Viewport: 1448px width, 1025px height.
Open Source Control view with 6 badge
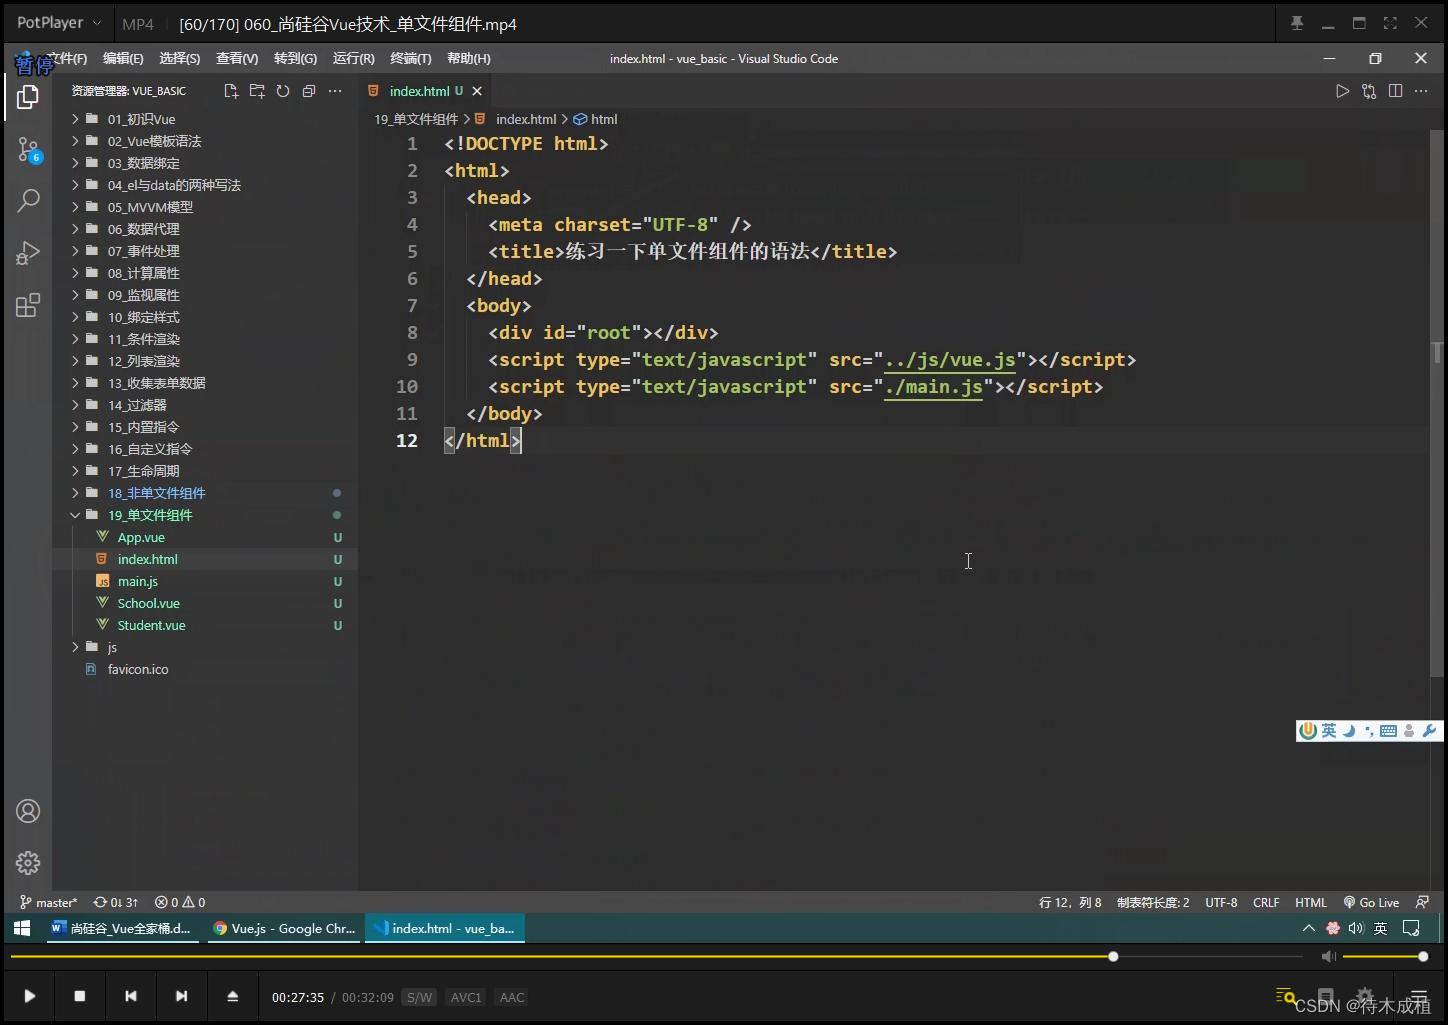point(28,150)
